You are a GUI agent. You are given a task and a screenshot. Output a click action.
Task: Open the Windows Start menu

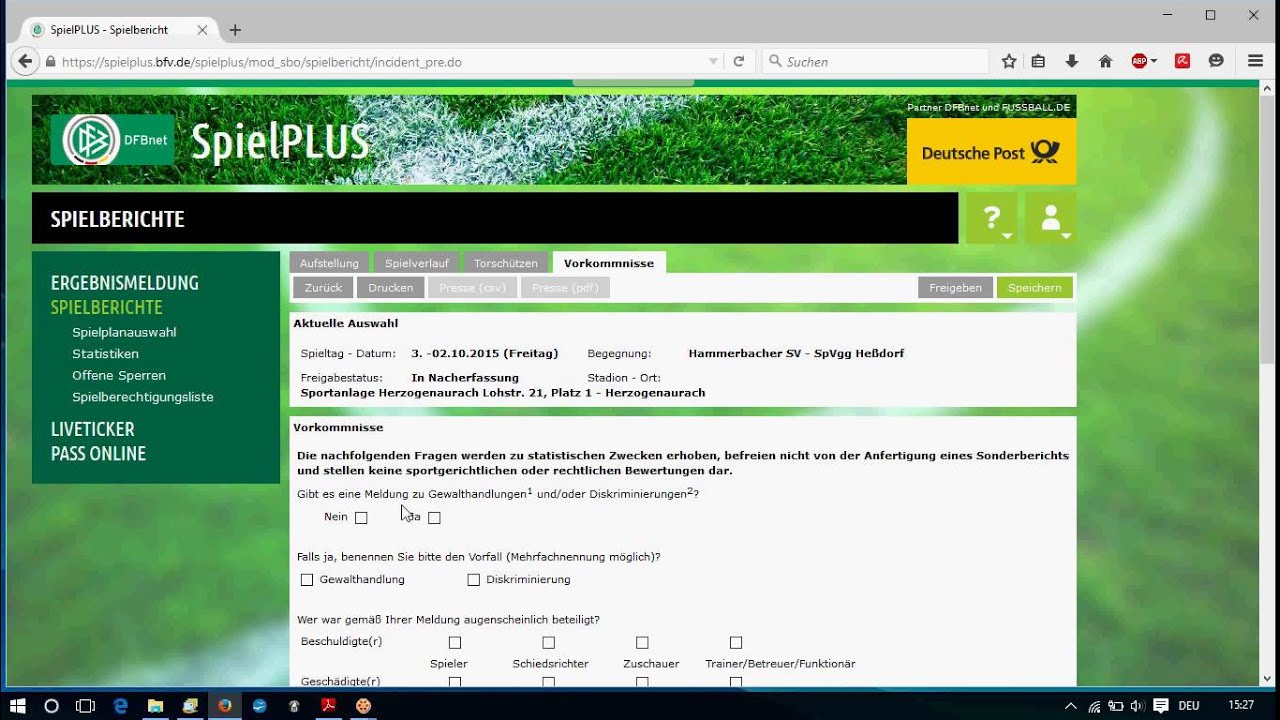click(18, 705)
